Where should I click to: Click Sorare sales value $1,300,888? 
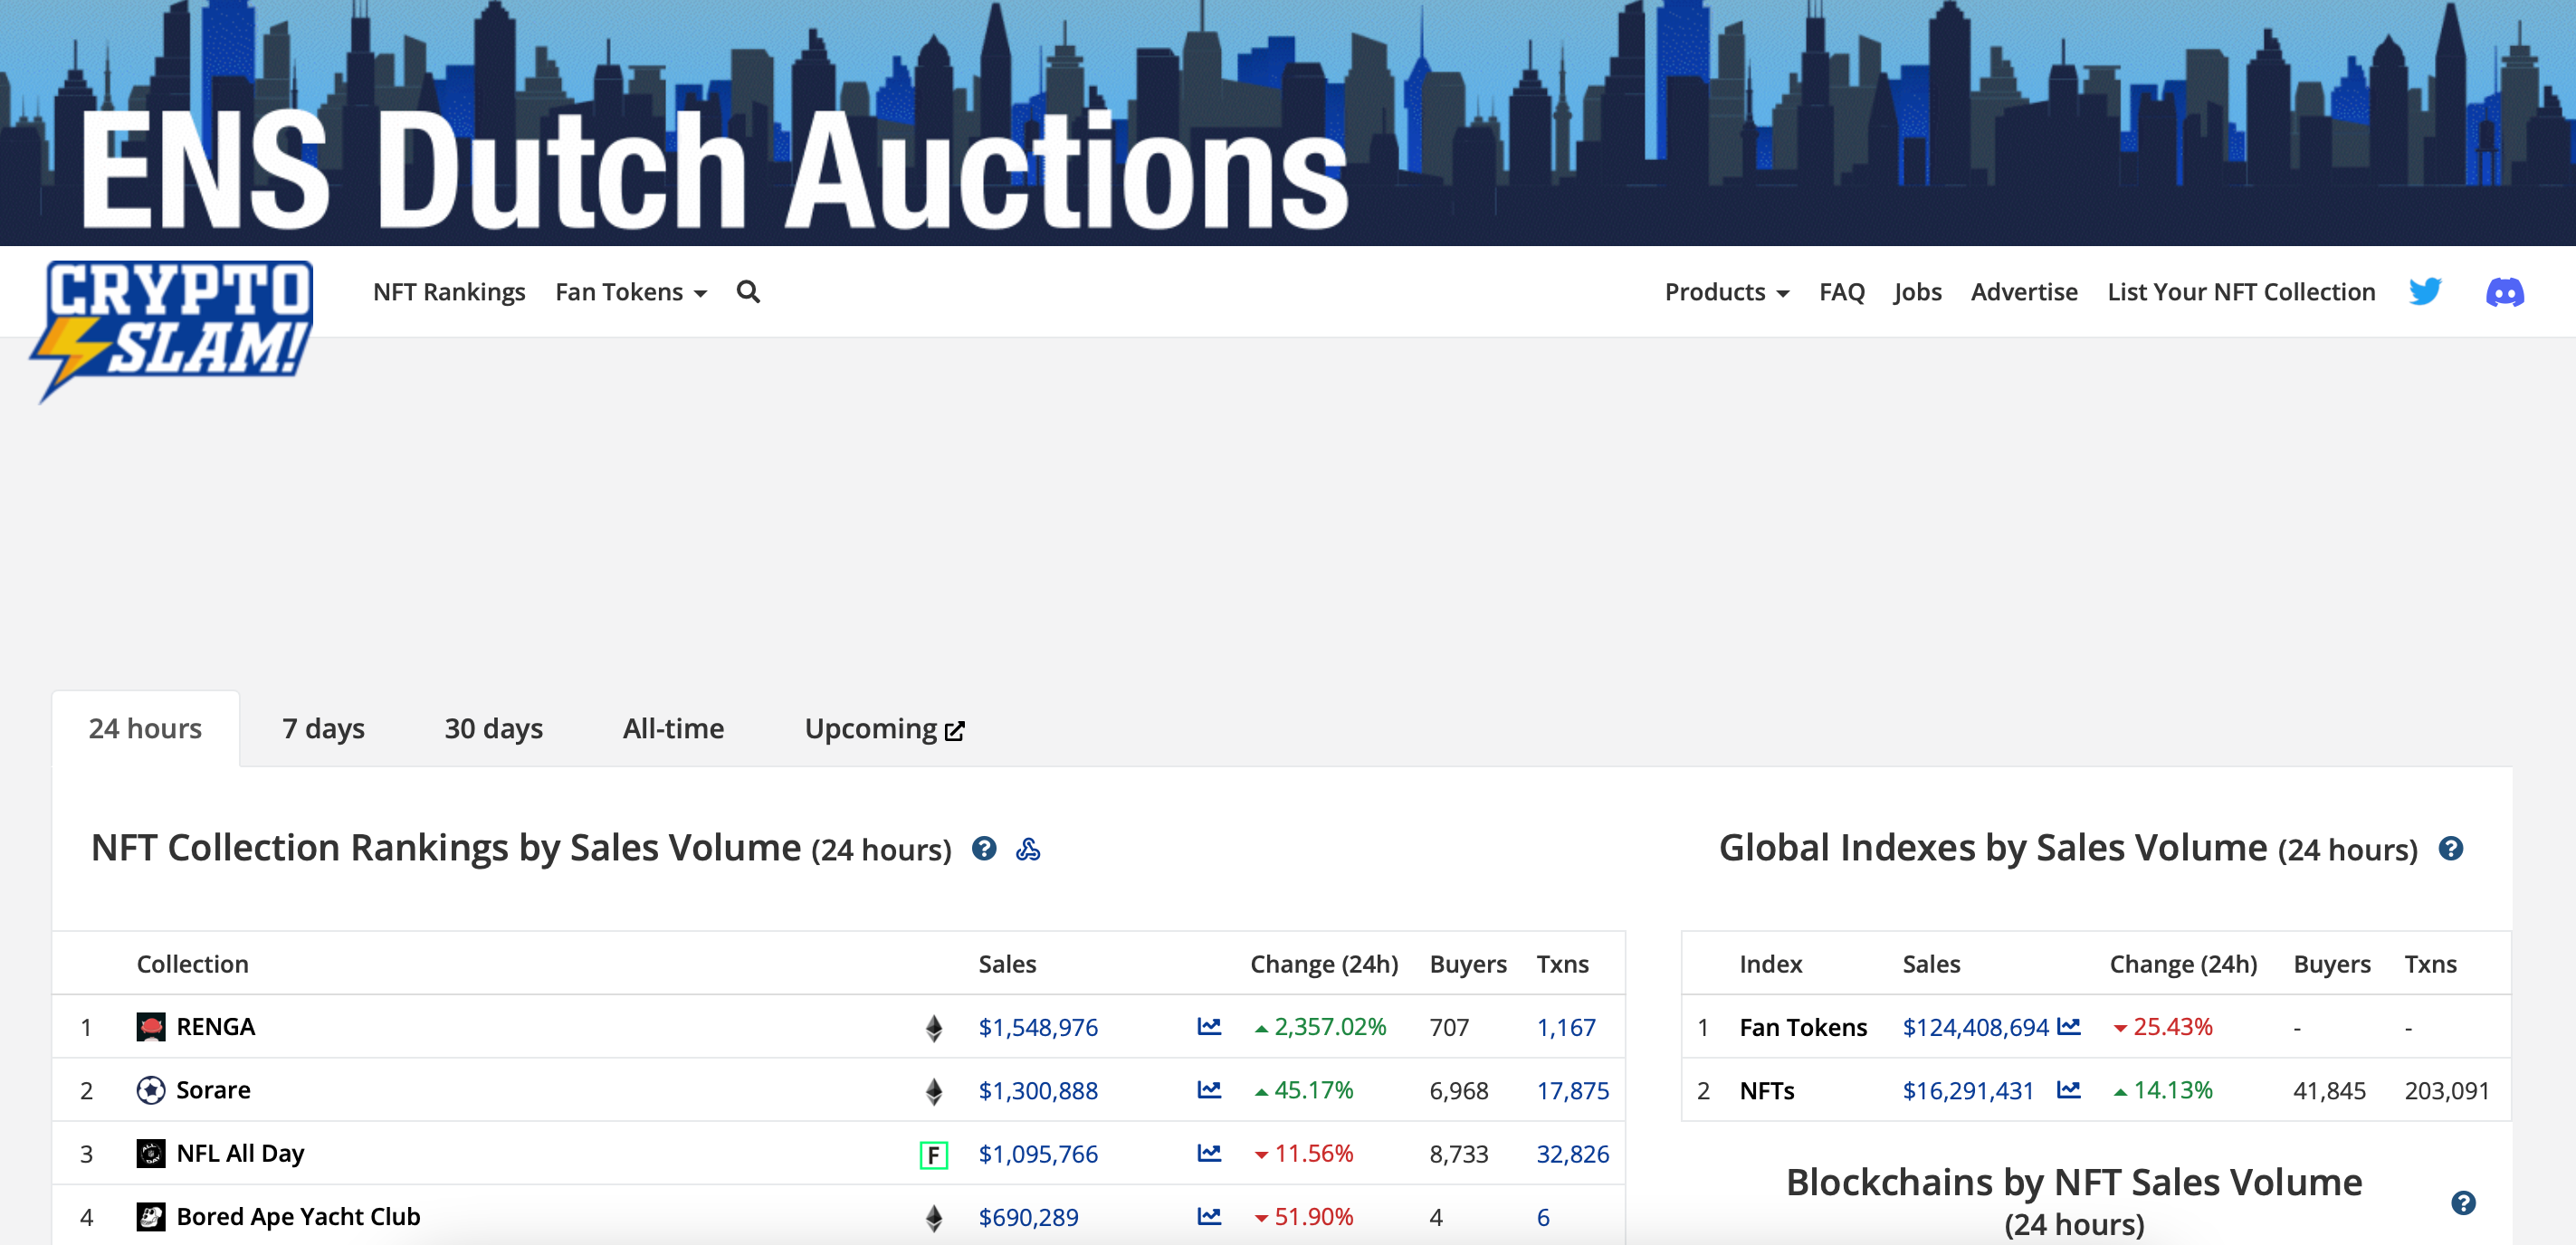tap(1038, 1090)
